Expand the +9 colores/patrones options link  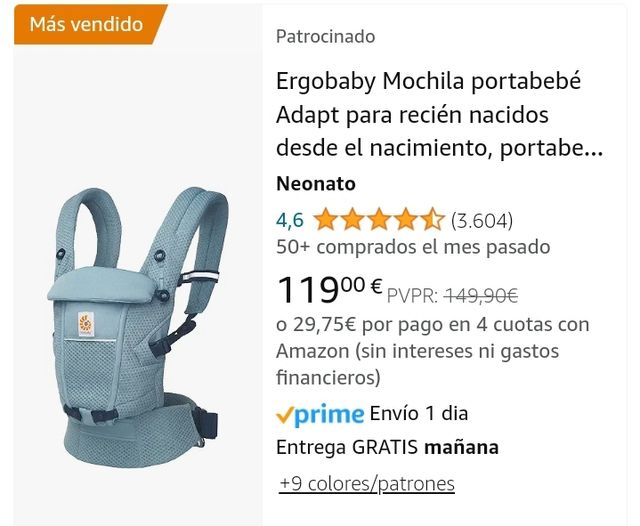pos(367,484)
